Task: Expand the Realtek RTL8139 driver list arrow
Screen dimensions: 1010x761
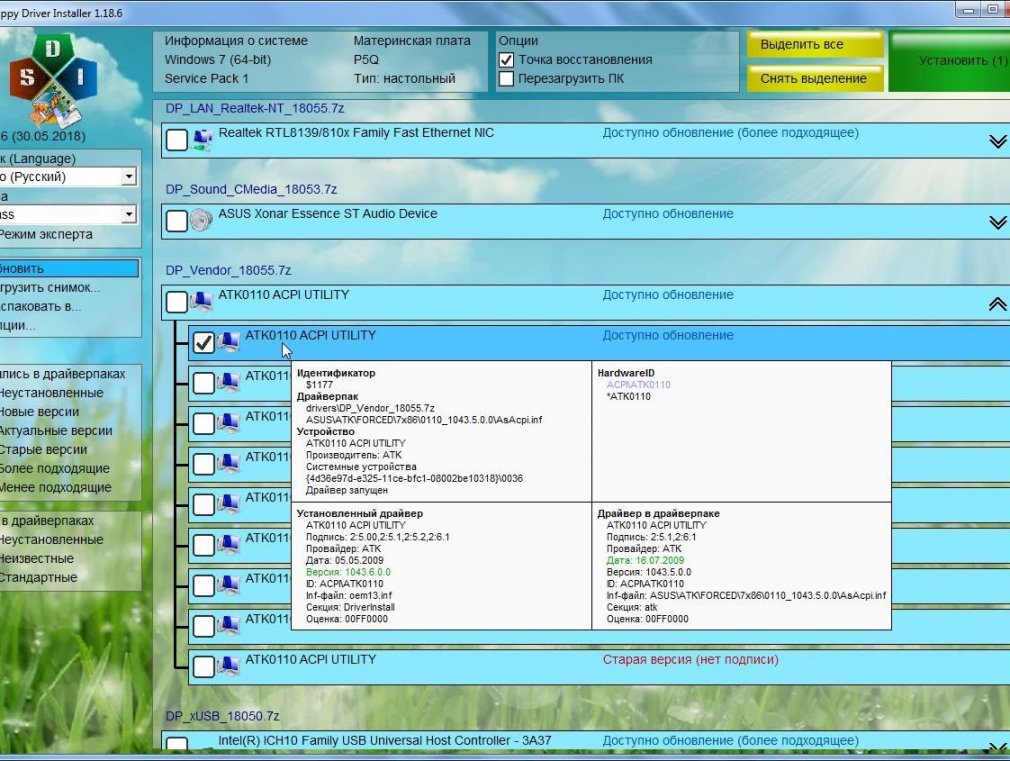Action: [x=997, y=141]
